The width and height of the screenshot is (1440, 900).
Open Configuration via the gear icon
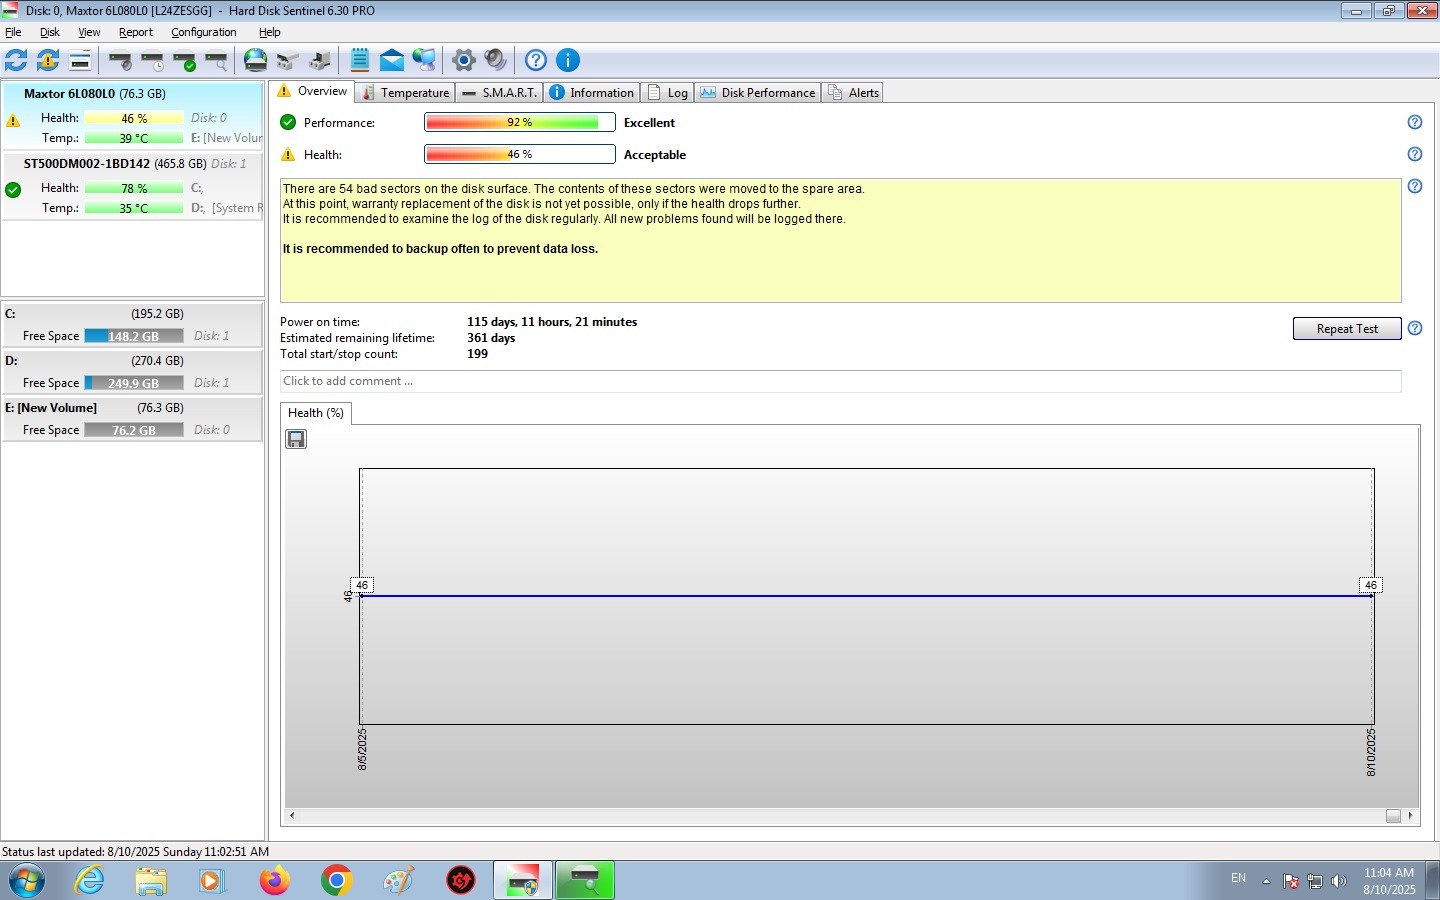click(x=464, y=60)
